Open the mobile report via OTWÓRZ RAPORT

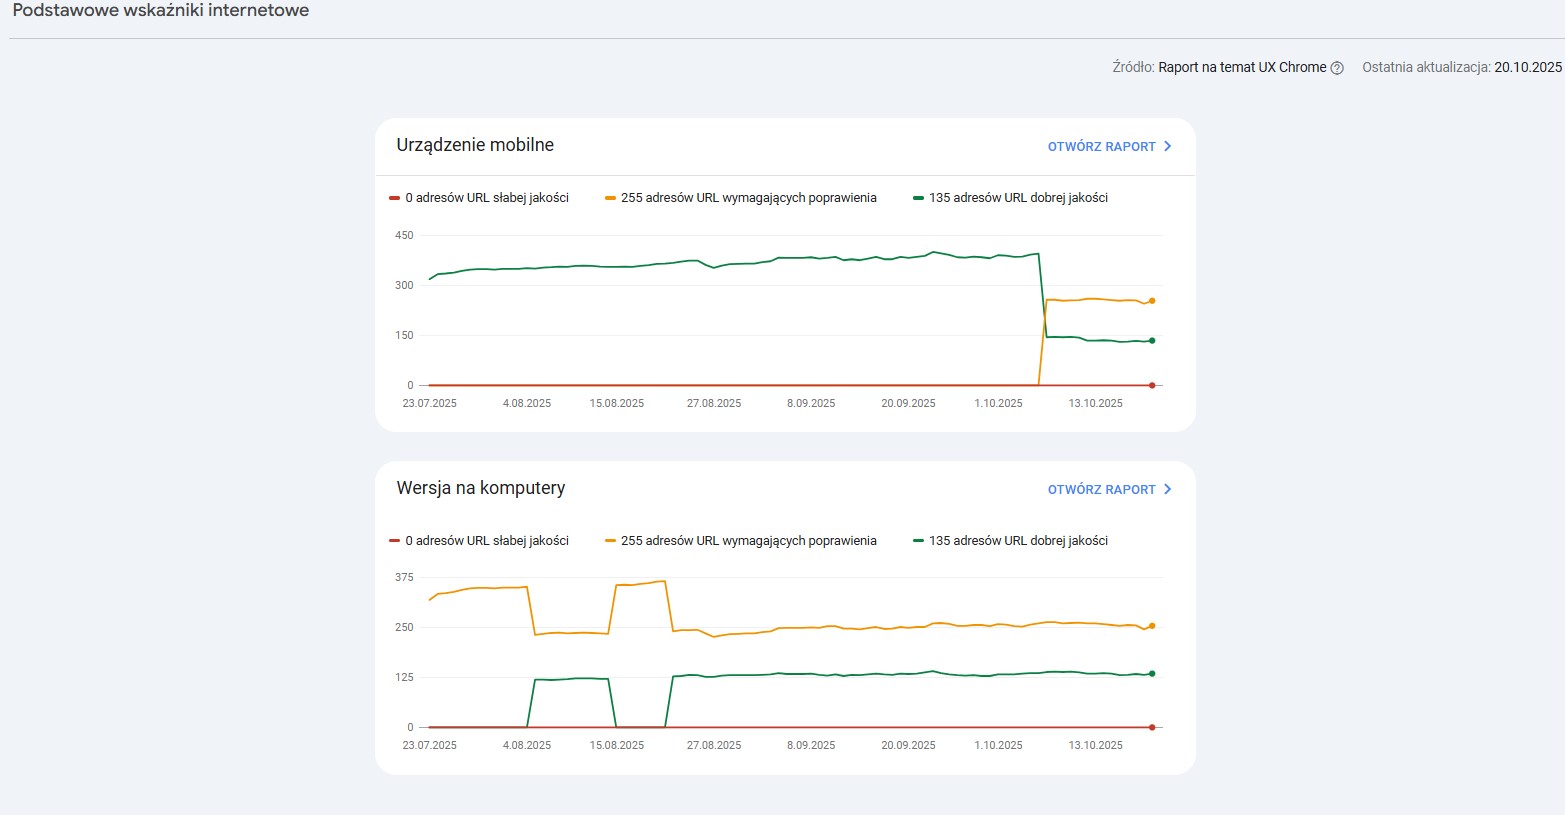click(x=1101, y=147)
